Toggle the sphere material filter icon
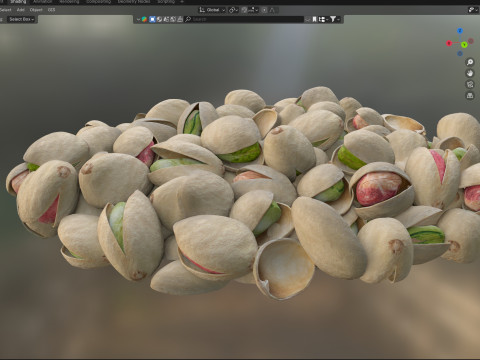Screen dimensions: 480x360 (159, 19)
